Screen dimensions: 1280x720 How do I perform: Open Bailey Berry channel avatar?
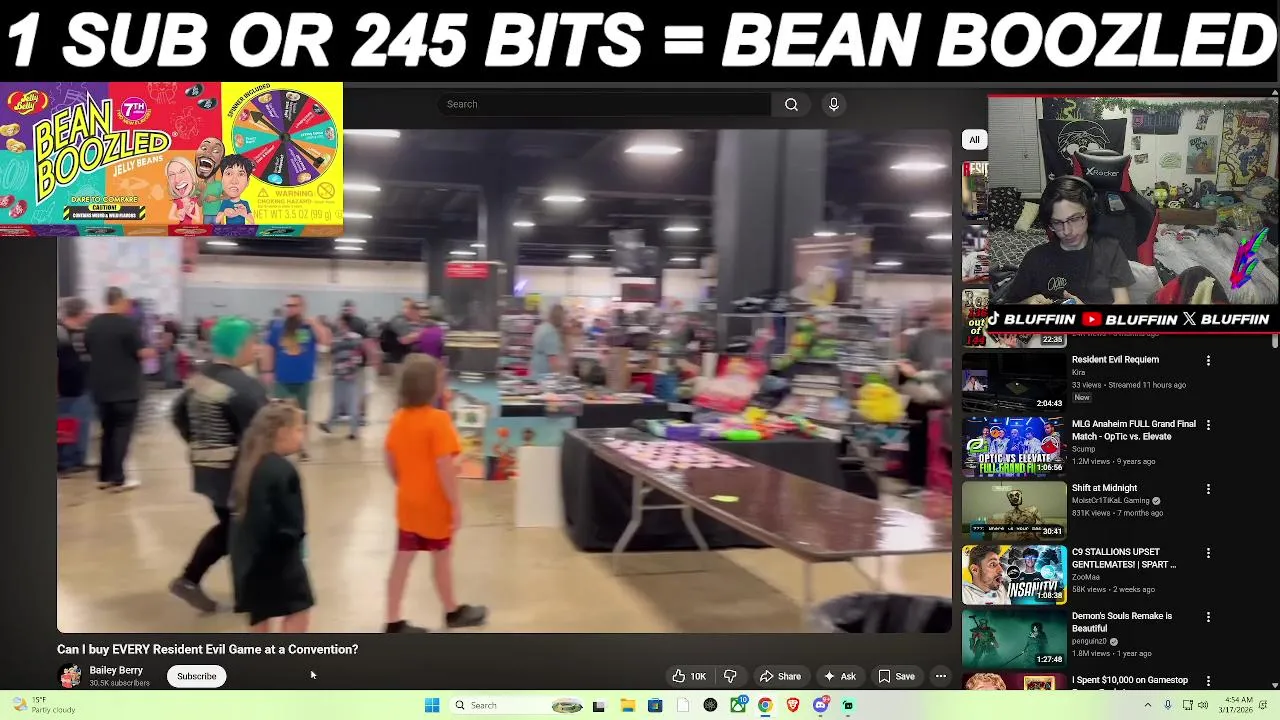point(70,676)
